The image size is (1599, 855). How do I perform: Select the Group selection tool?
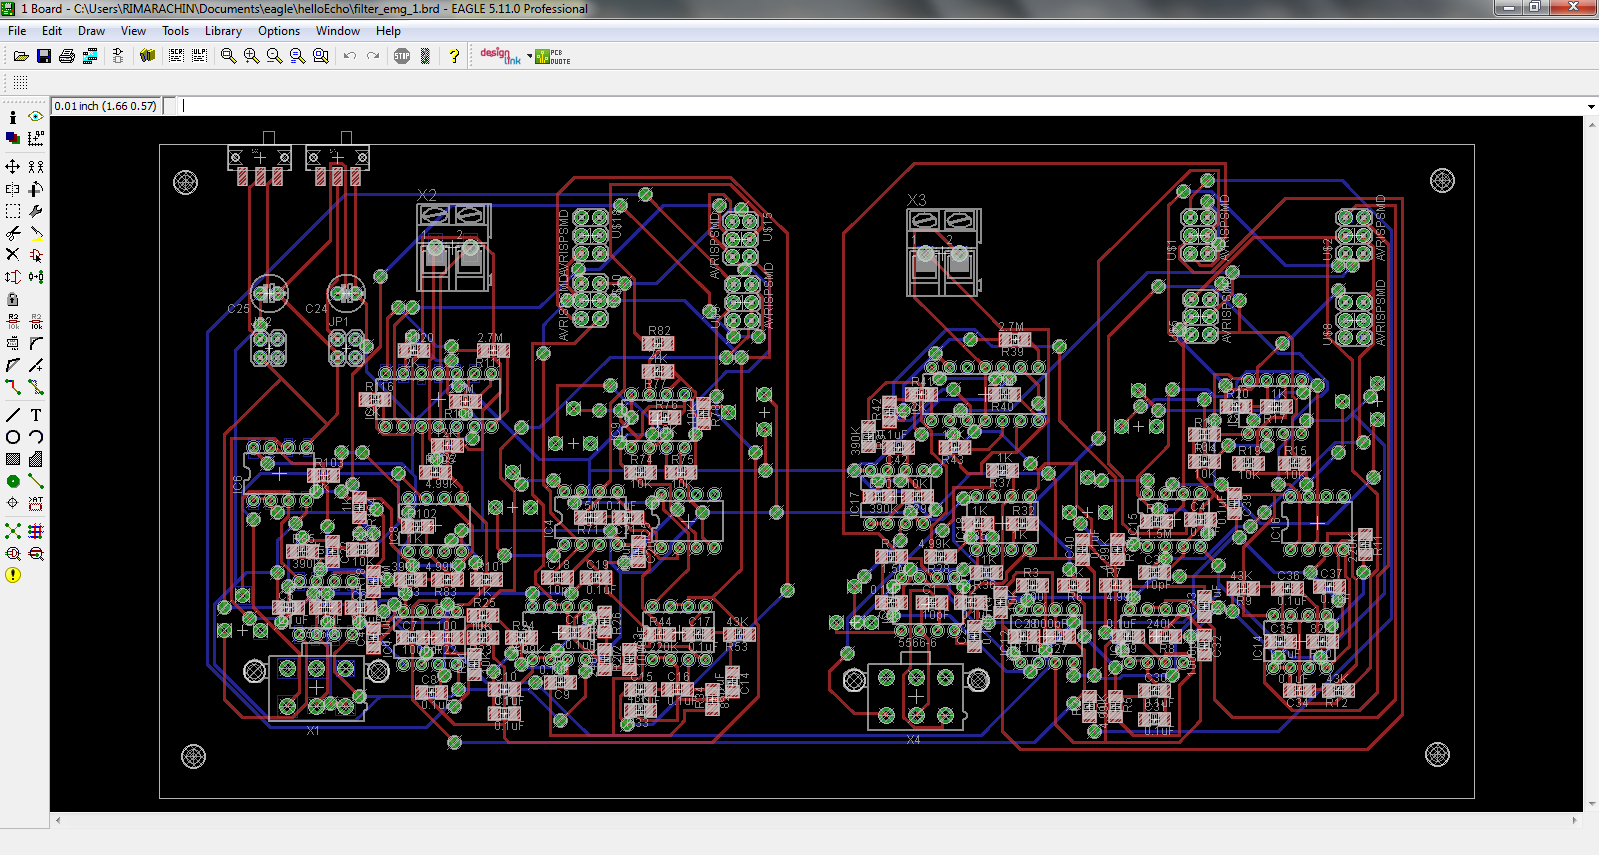[13, 211]
